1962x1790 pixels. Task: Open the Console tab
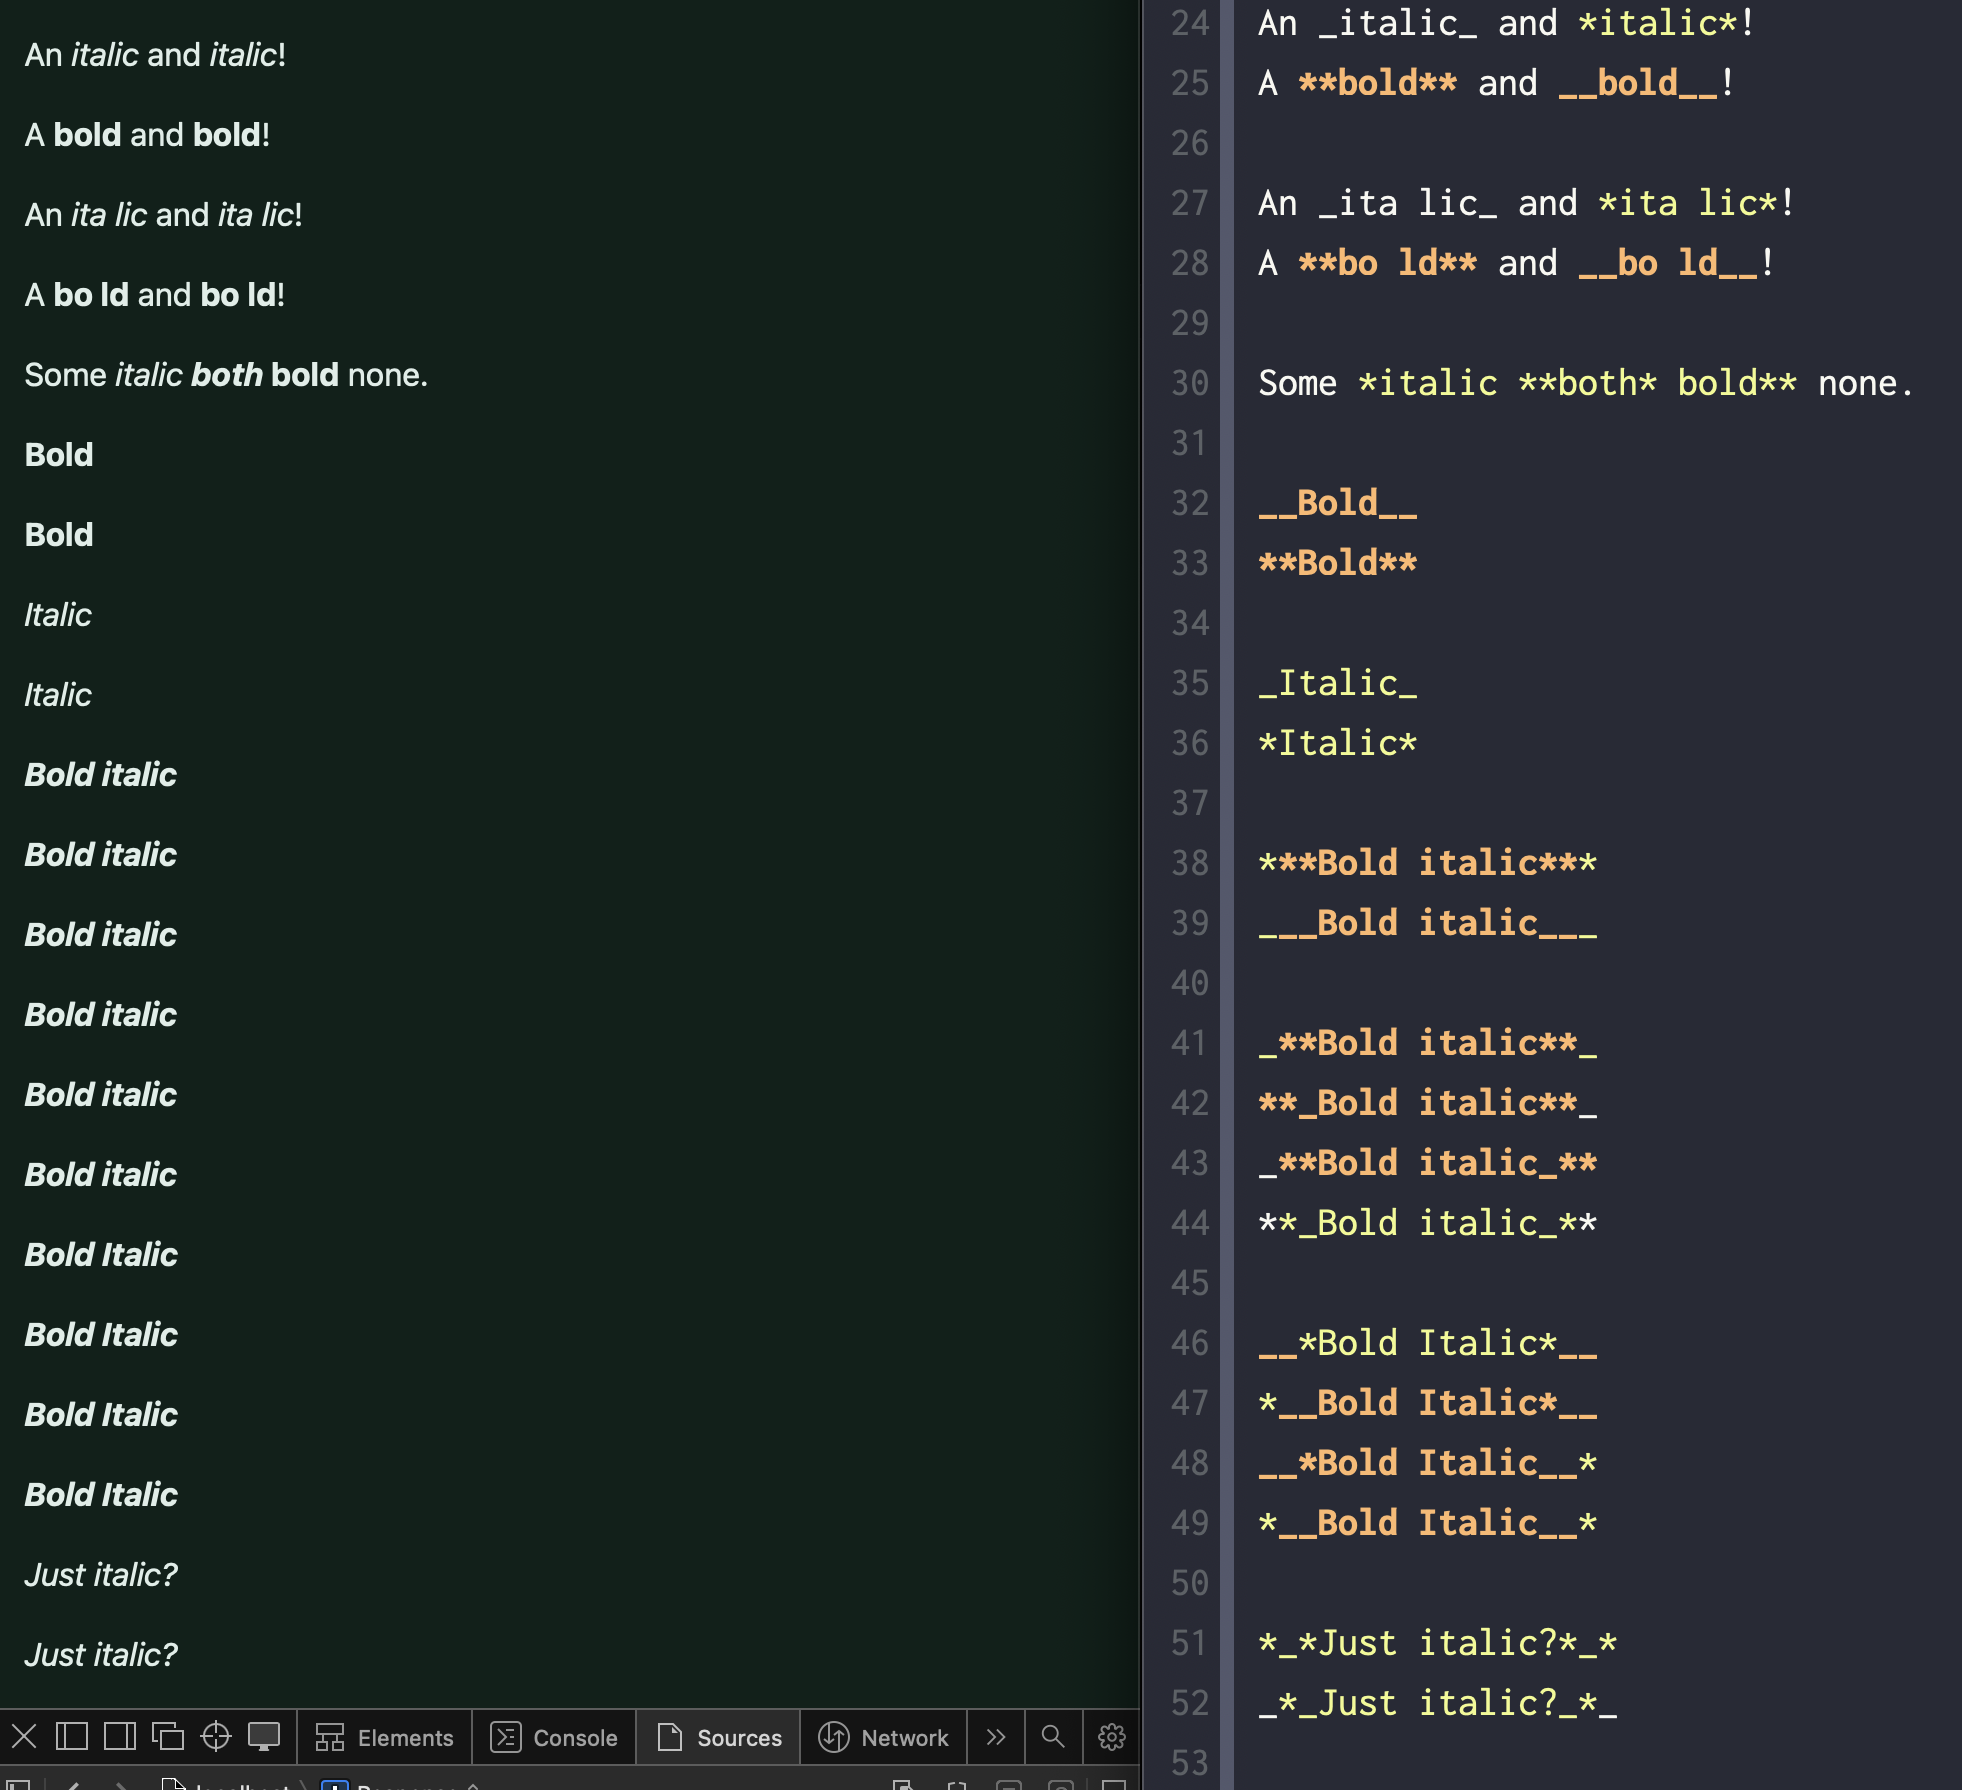point(554,1738)
